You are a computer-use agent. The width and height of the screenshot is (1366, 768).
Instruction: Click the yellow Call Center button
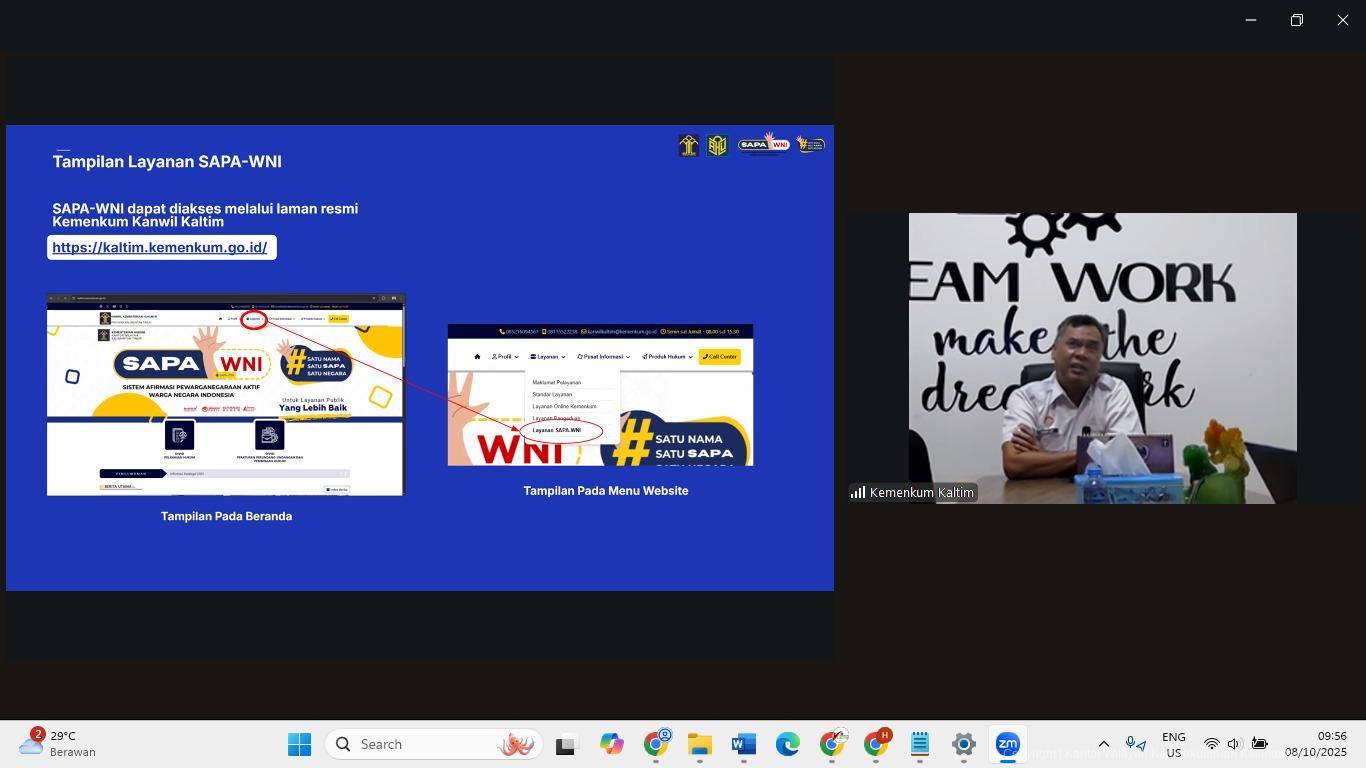tap(719, 357)
